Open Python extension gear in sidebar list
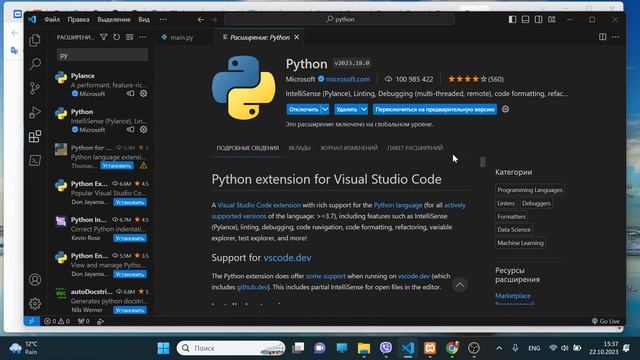 pos(143,129)
